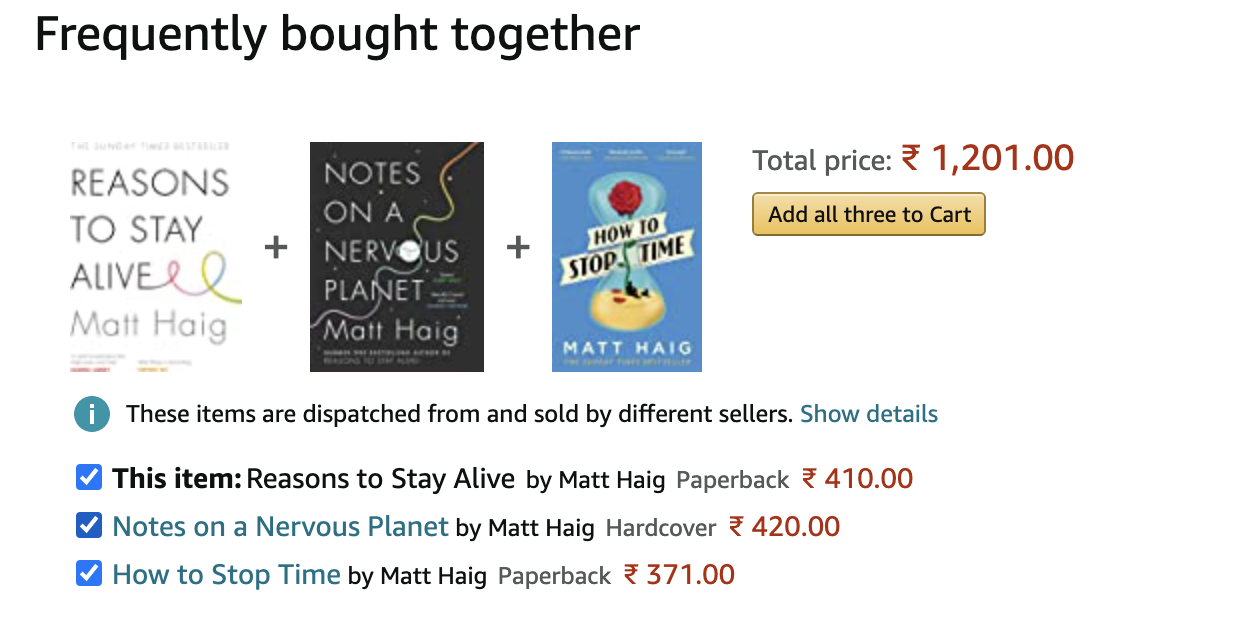Click the ₹410.00 price
The width and height of the screenshot is (1260, 620).
point(857,479)
